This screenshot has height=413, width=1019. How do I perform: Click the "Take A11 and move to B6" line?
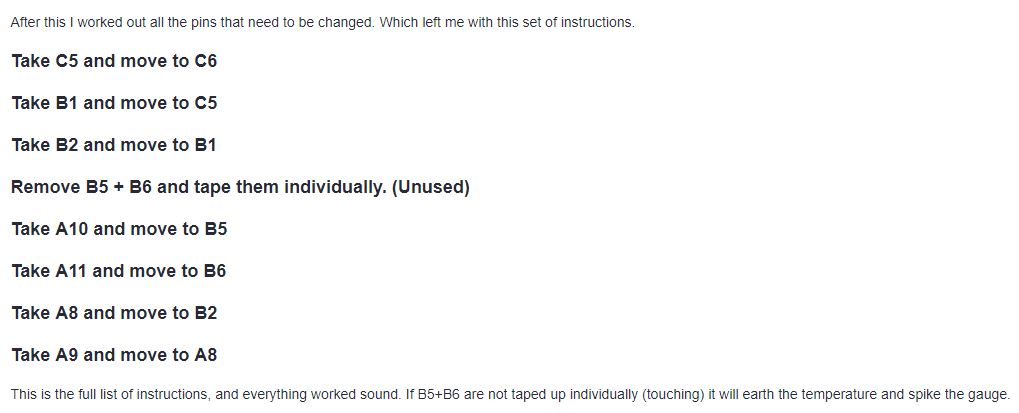(x=118, y=271)
